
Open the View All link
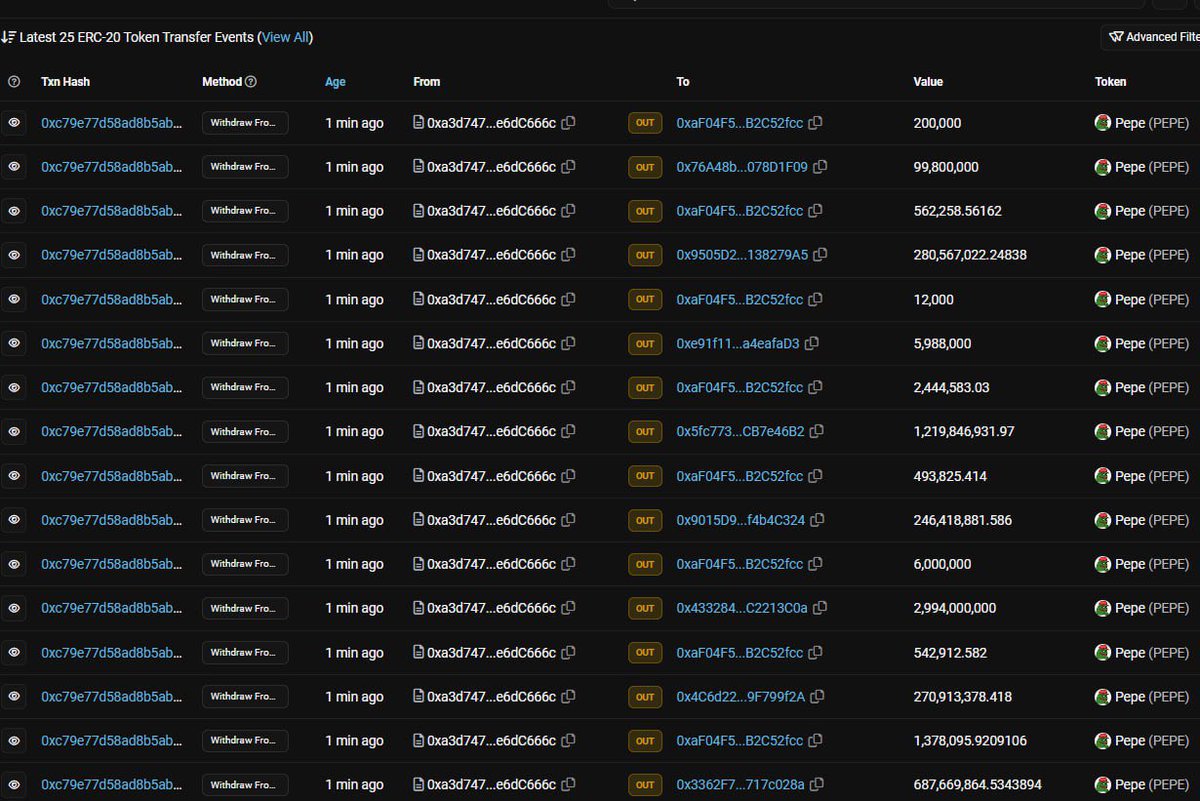(x=285, y=37)
